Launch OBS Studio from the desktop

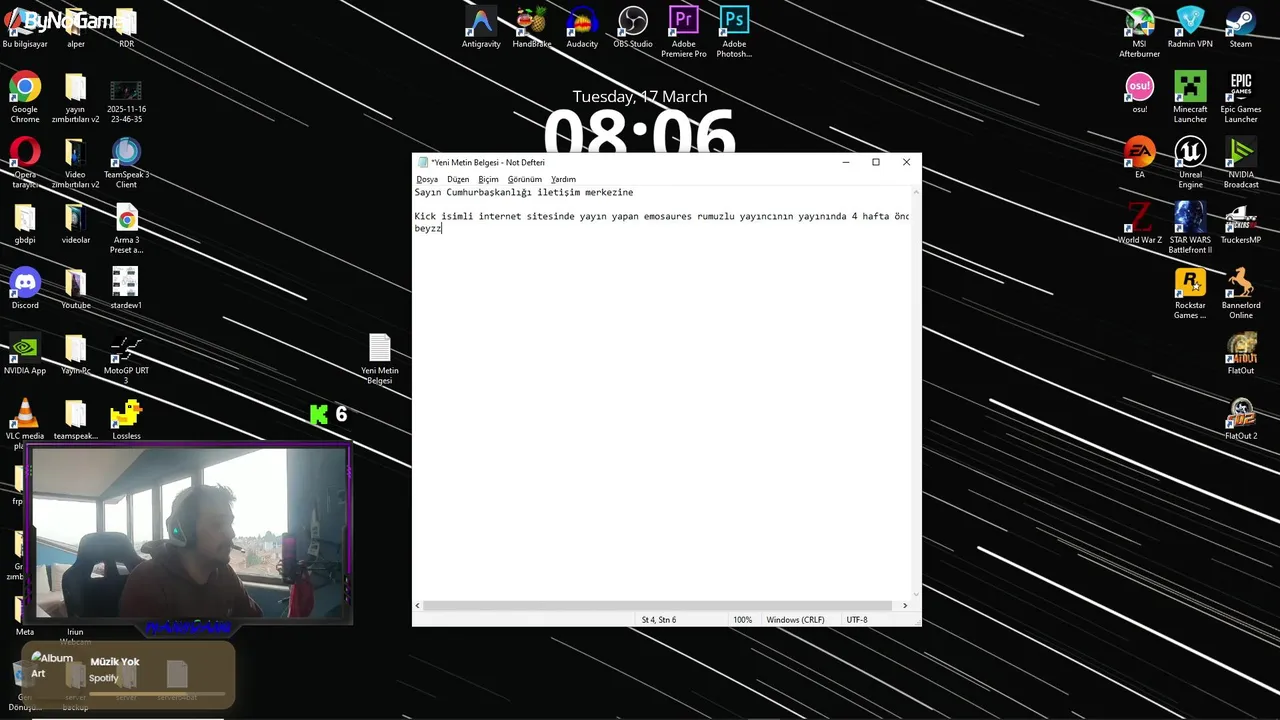point(633,27)
